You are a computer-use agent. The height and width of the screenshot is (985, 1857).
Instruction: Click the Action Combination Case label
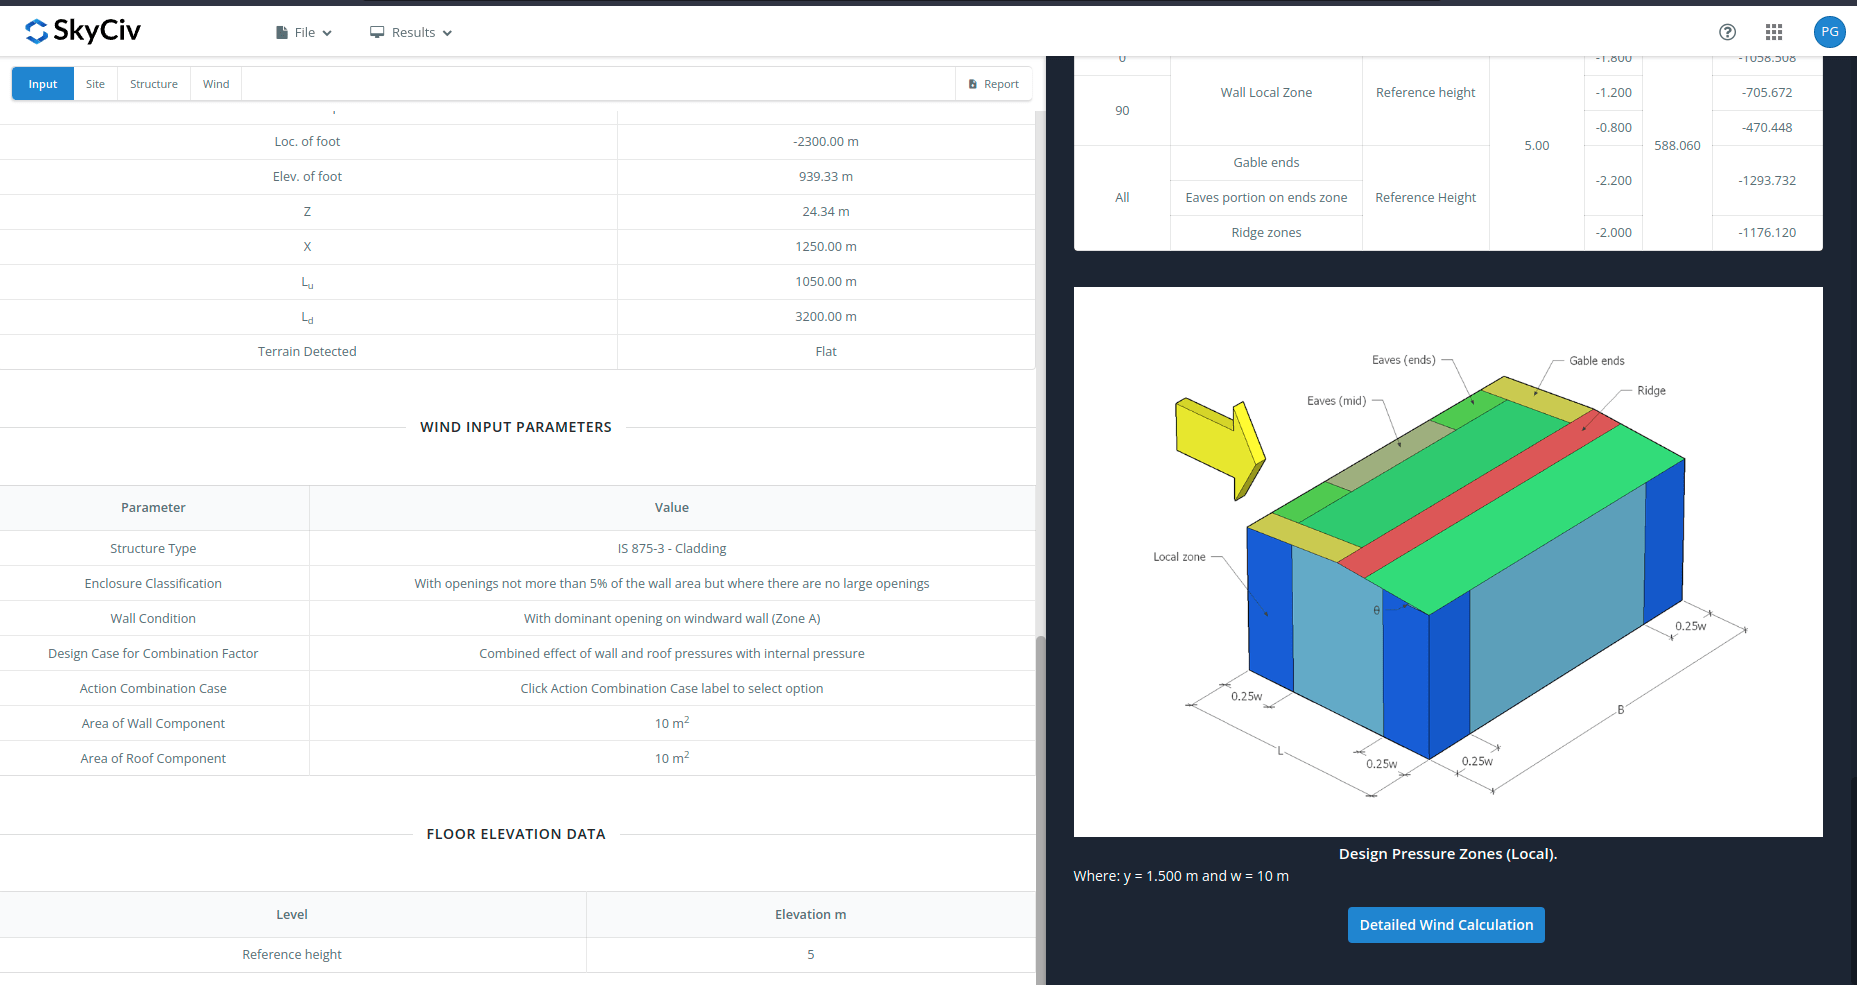click(153, 689)
